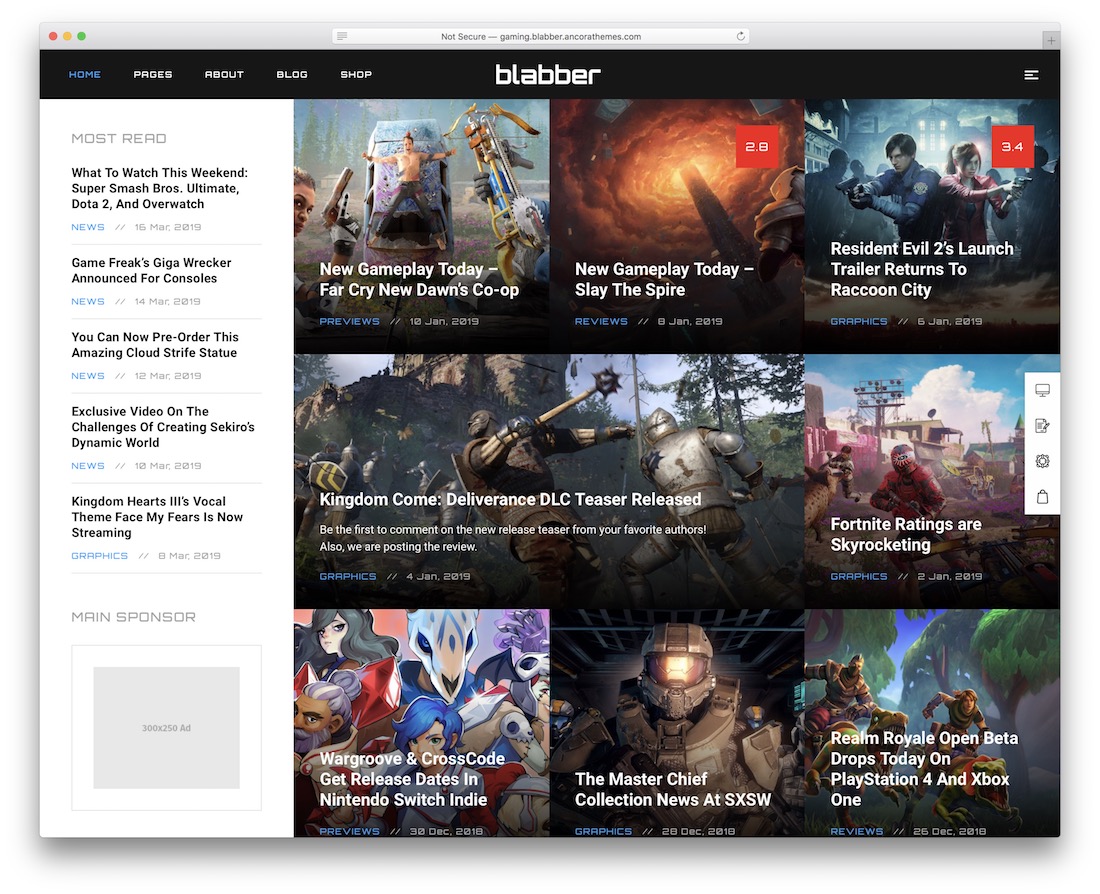
Task: Click Graphics category under Kingdom Hearts article
Action: pyautogui.click(x=100, y=555)
